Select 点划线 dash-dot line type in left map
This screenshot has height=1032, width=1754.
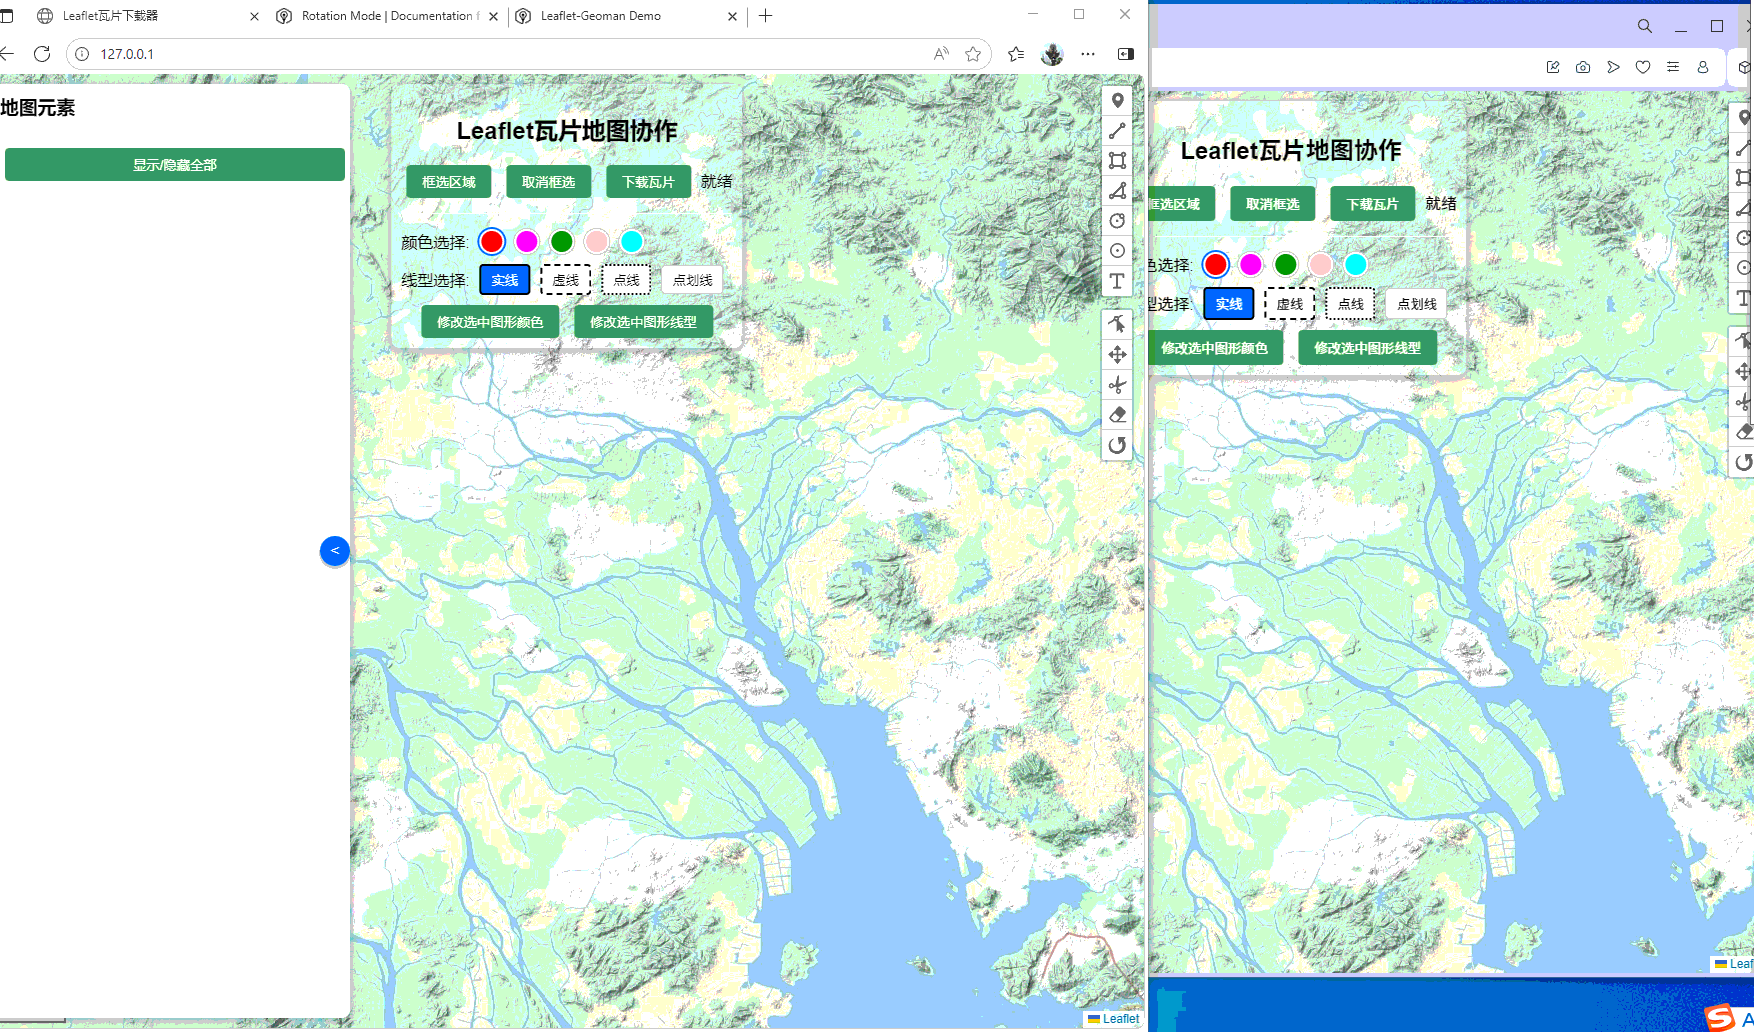coord(692,280)
